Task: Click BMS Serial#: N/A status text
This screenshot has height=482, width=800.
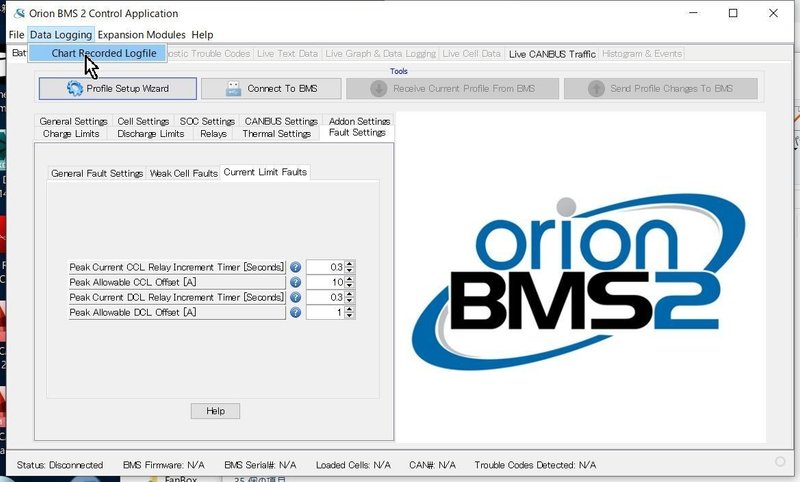Action: [260, 465]
